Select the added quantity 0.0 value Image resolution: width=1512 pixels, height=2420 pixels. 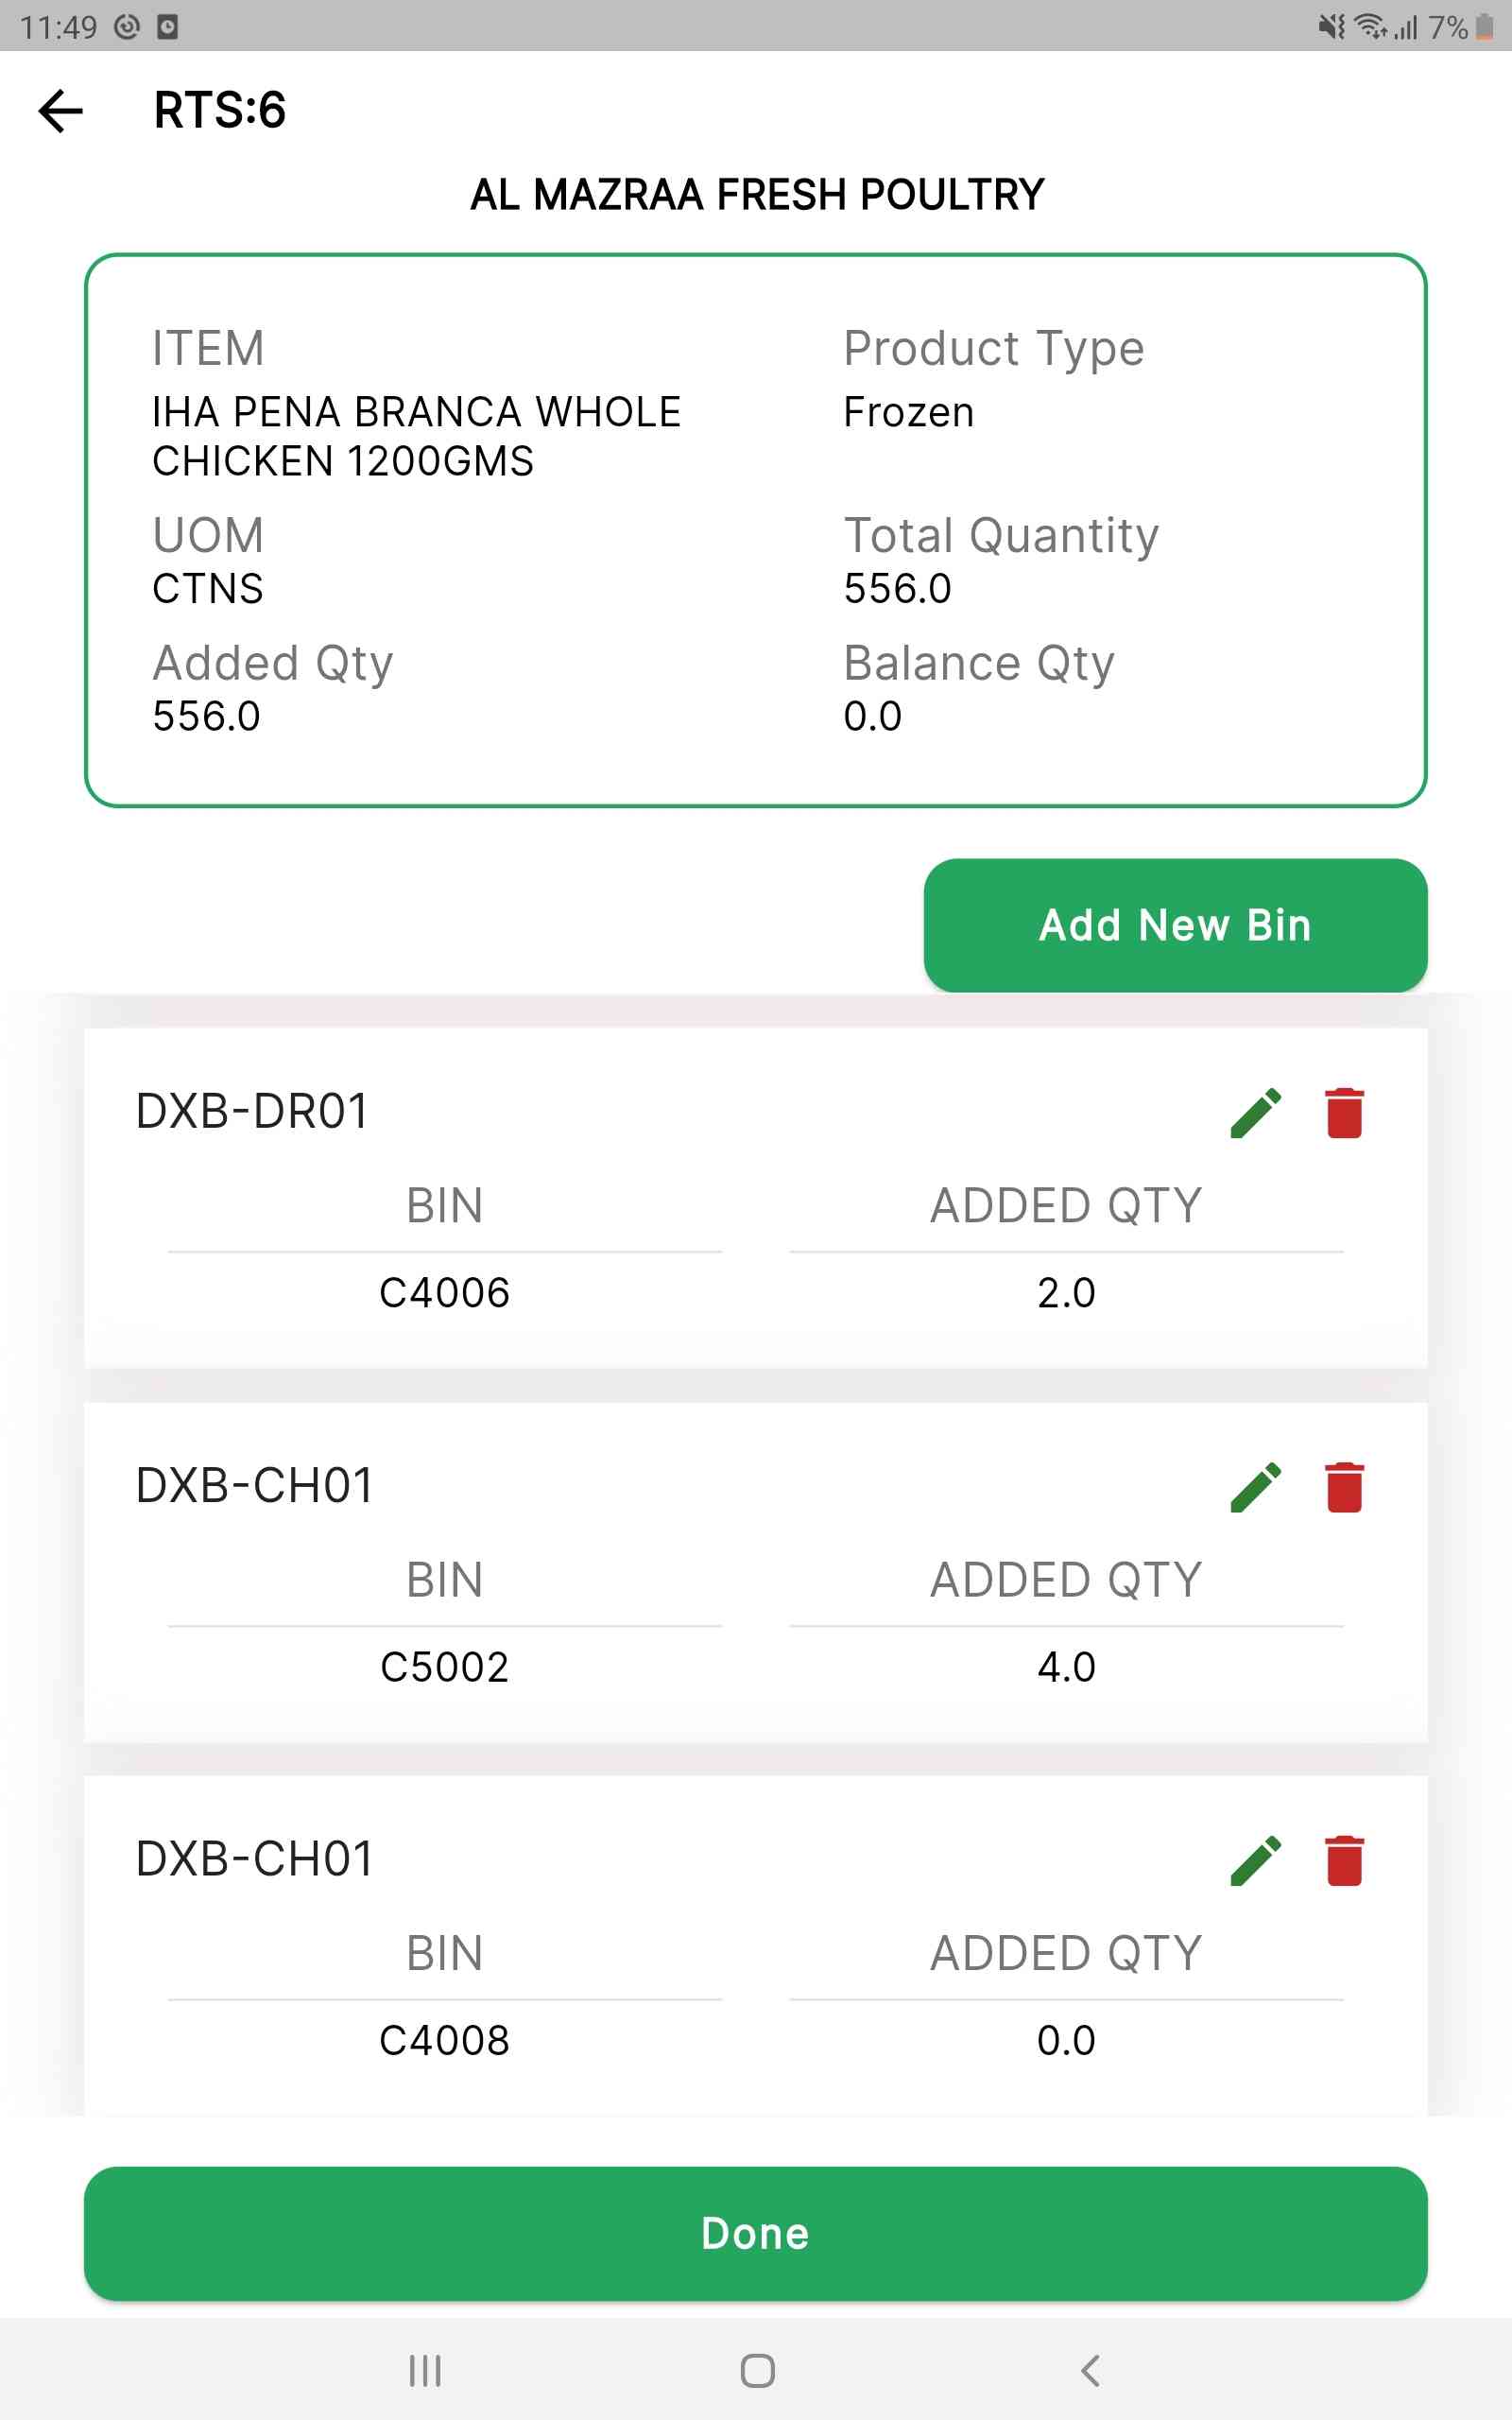pos(1066,2040)
